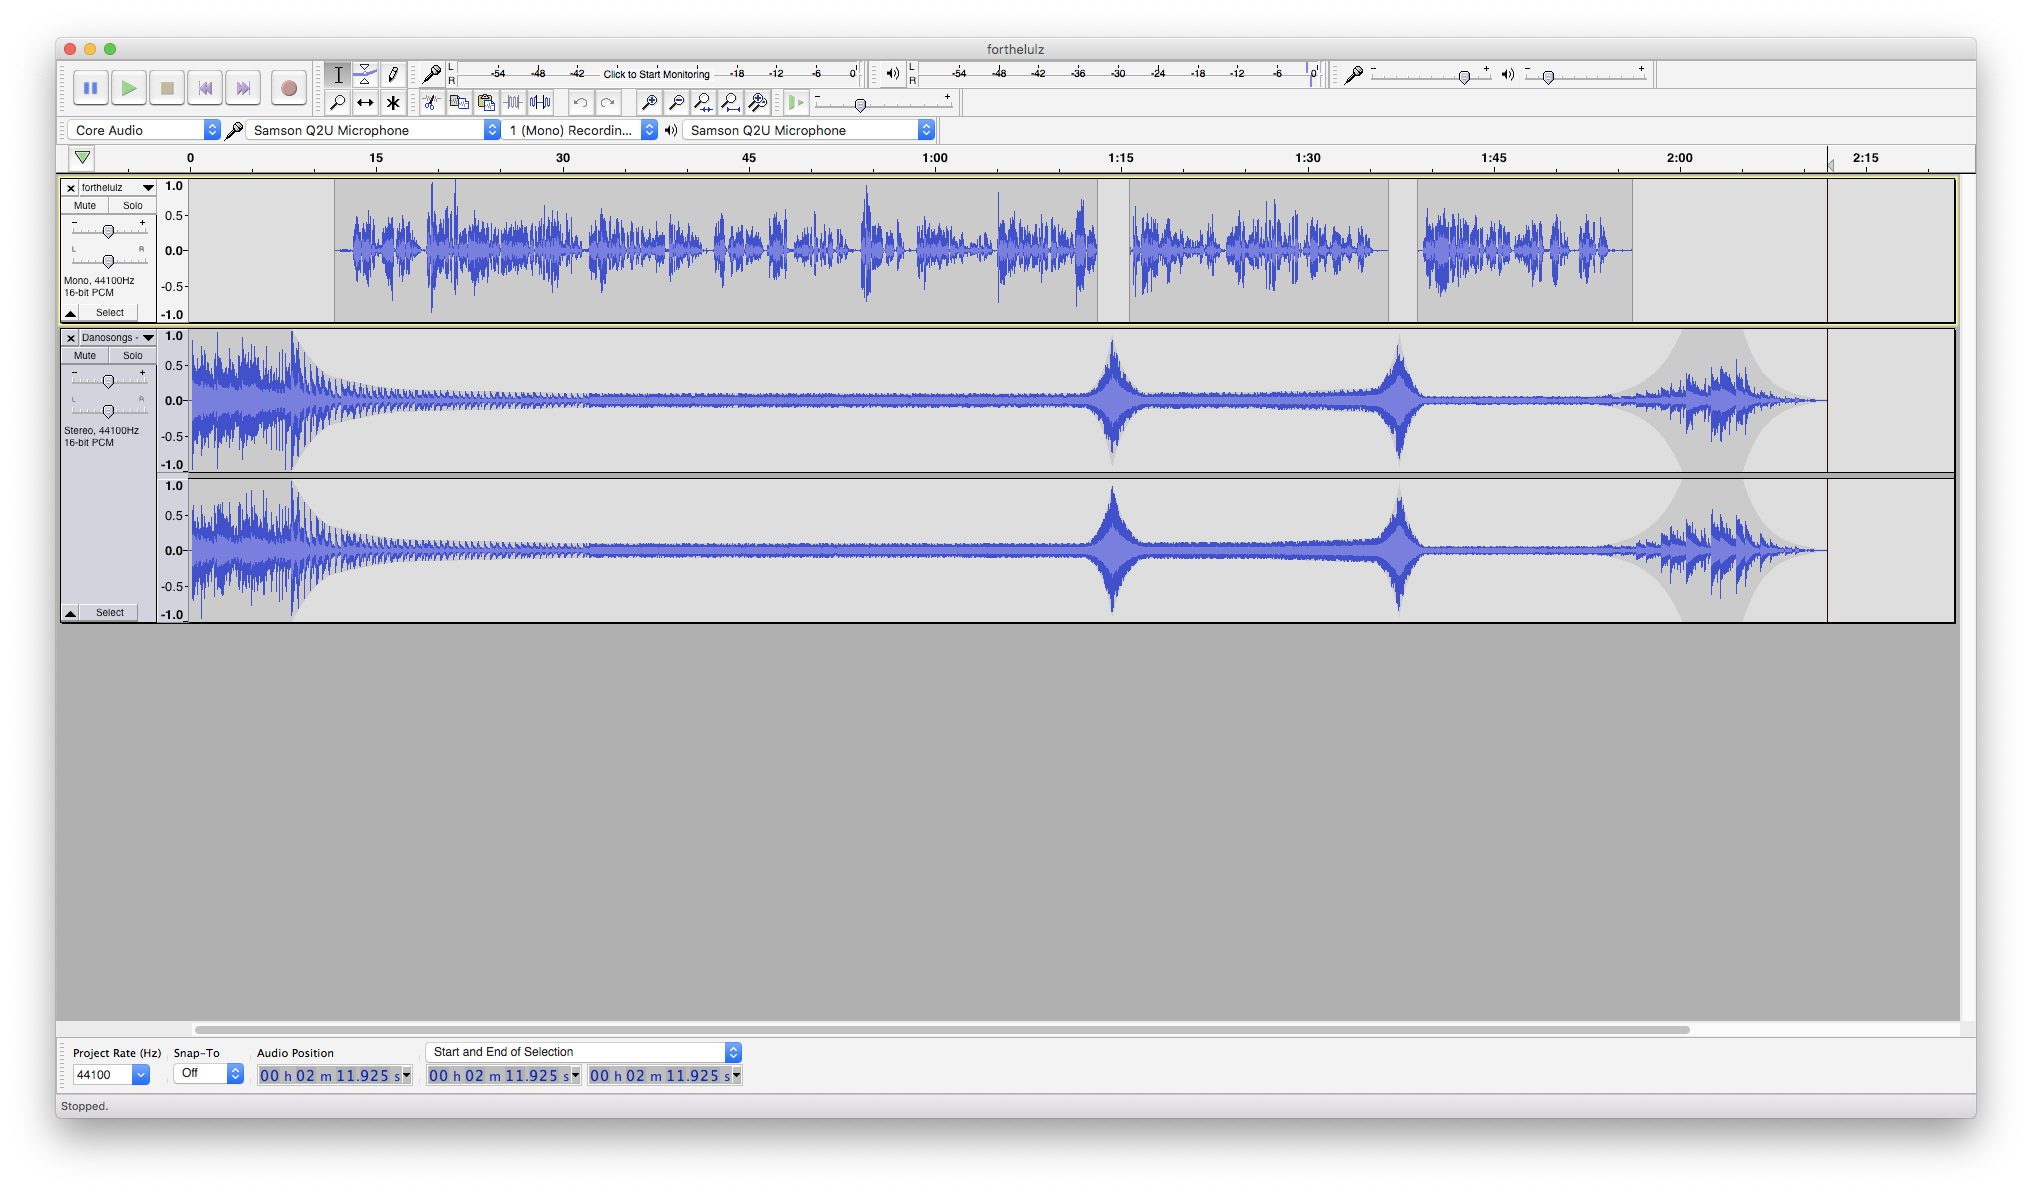
Task: Solo the forthelulz track
Action: click(133, 205)
